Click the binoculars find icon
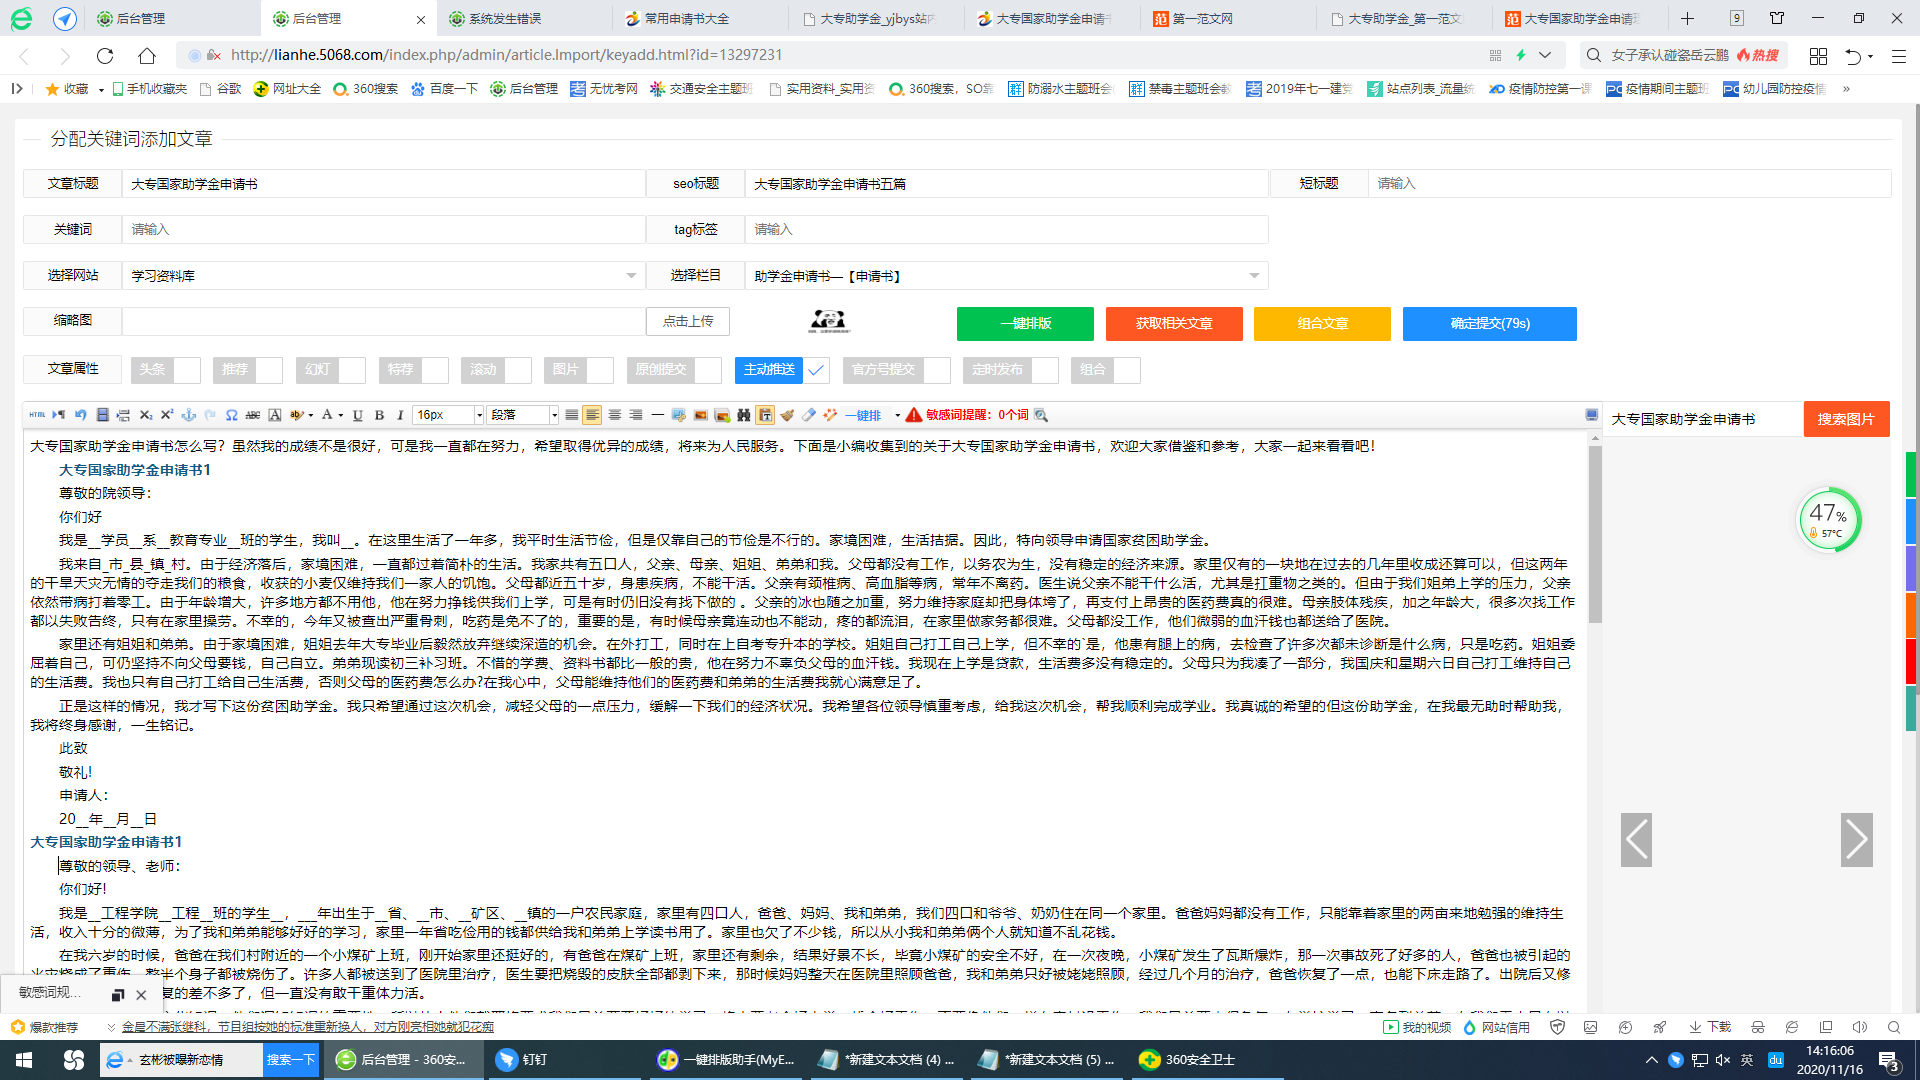The height and width of the screenshot is (1080, 1920). (743, 415)
